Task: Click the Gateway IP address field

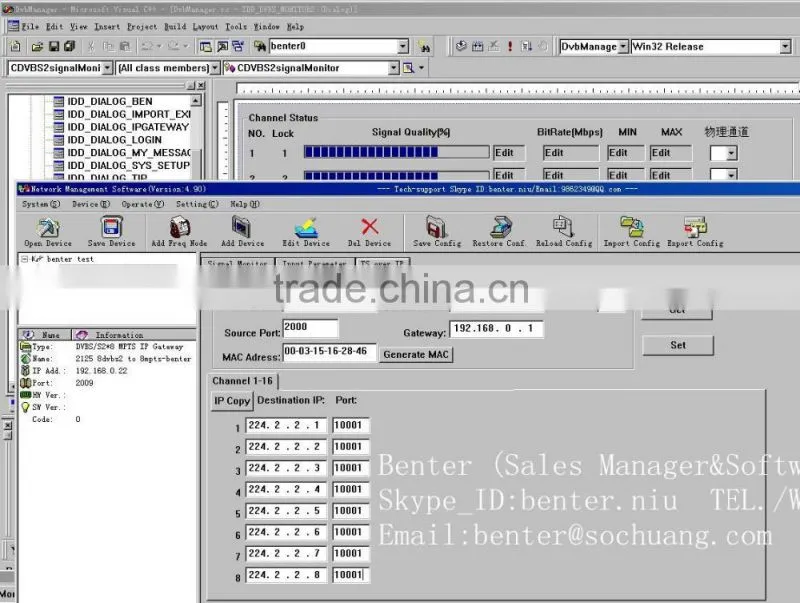Action: [x=496, y=329]
